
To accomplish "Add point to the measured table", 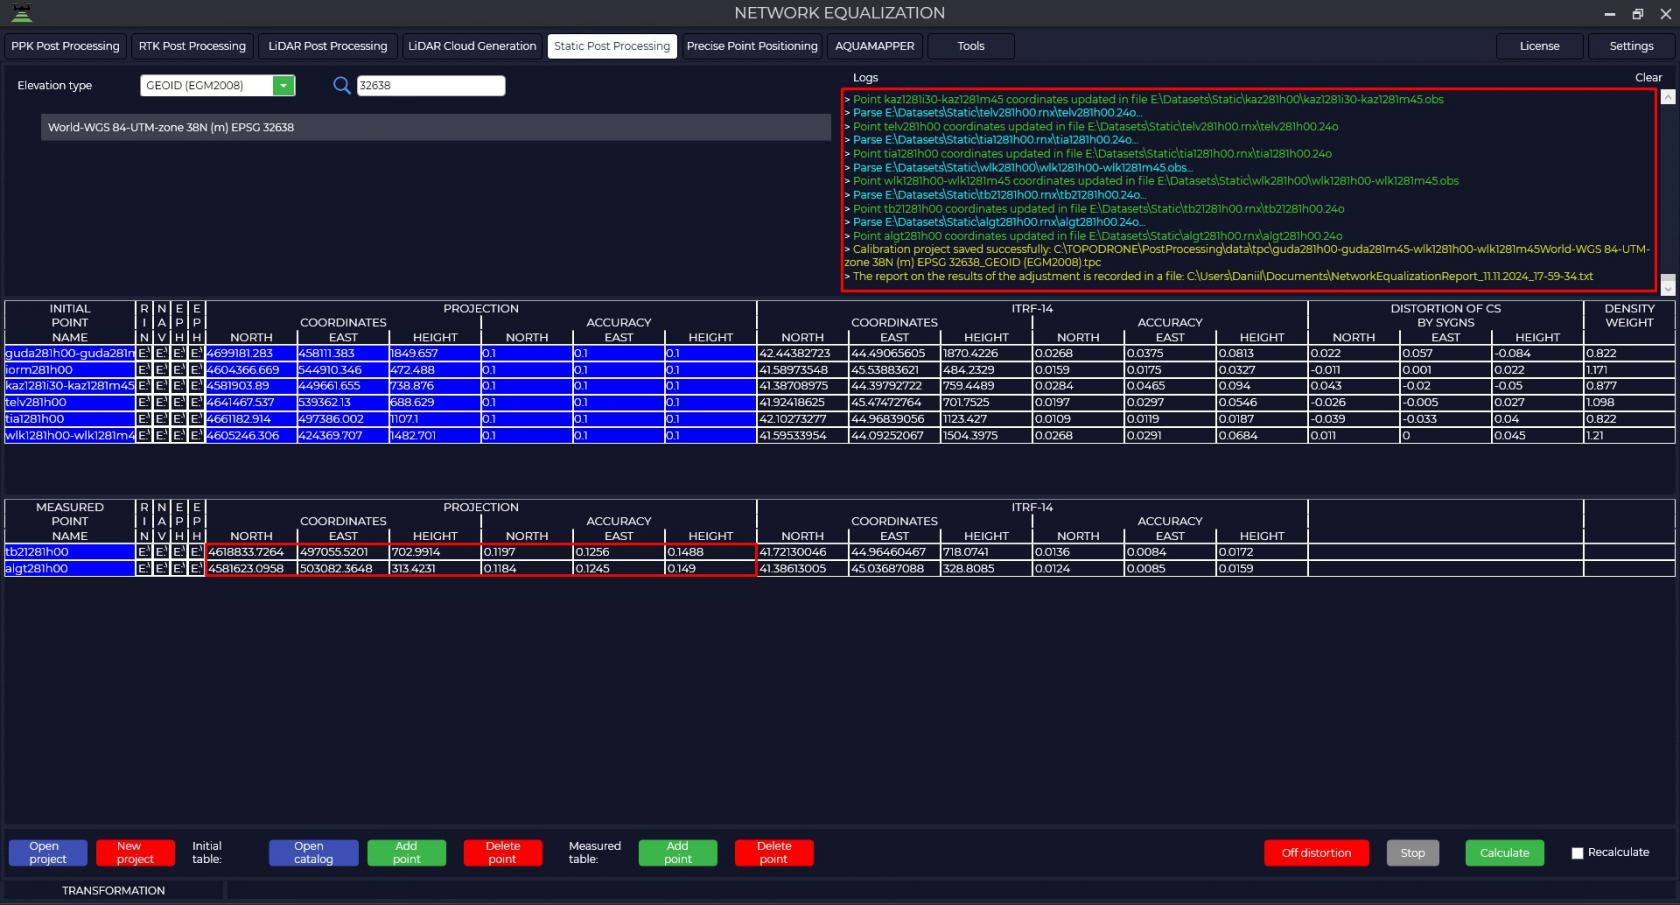I will pyautogui.click(x=678, y=853).
